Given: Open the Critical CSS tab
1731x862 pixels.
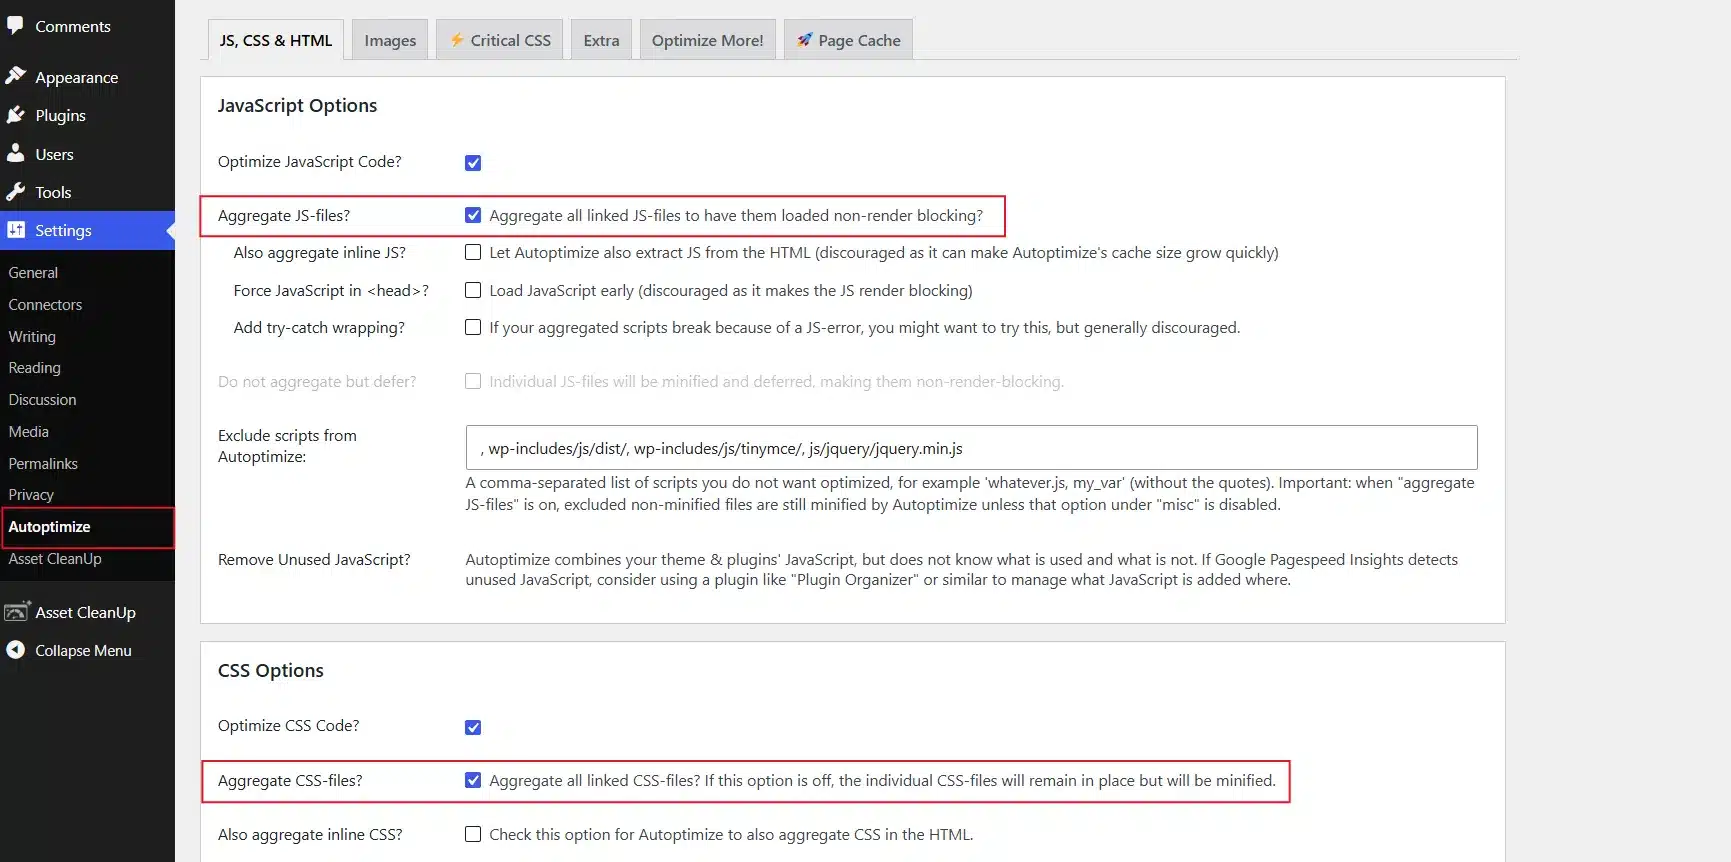Looking at the screenshot, I should (500, 40).
